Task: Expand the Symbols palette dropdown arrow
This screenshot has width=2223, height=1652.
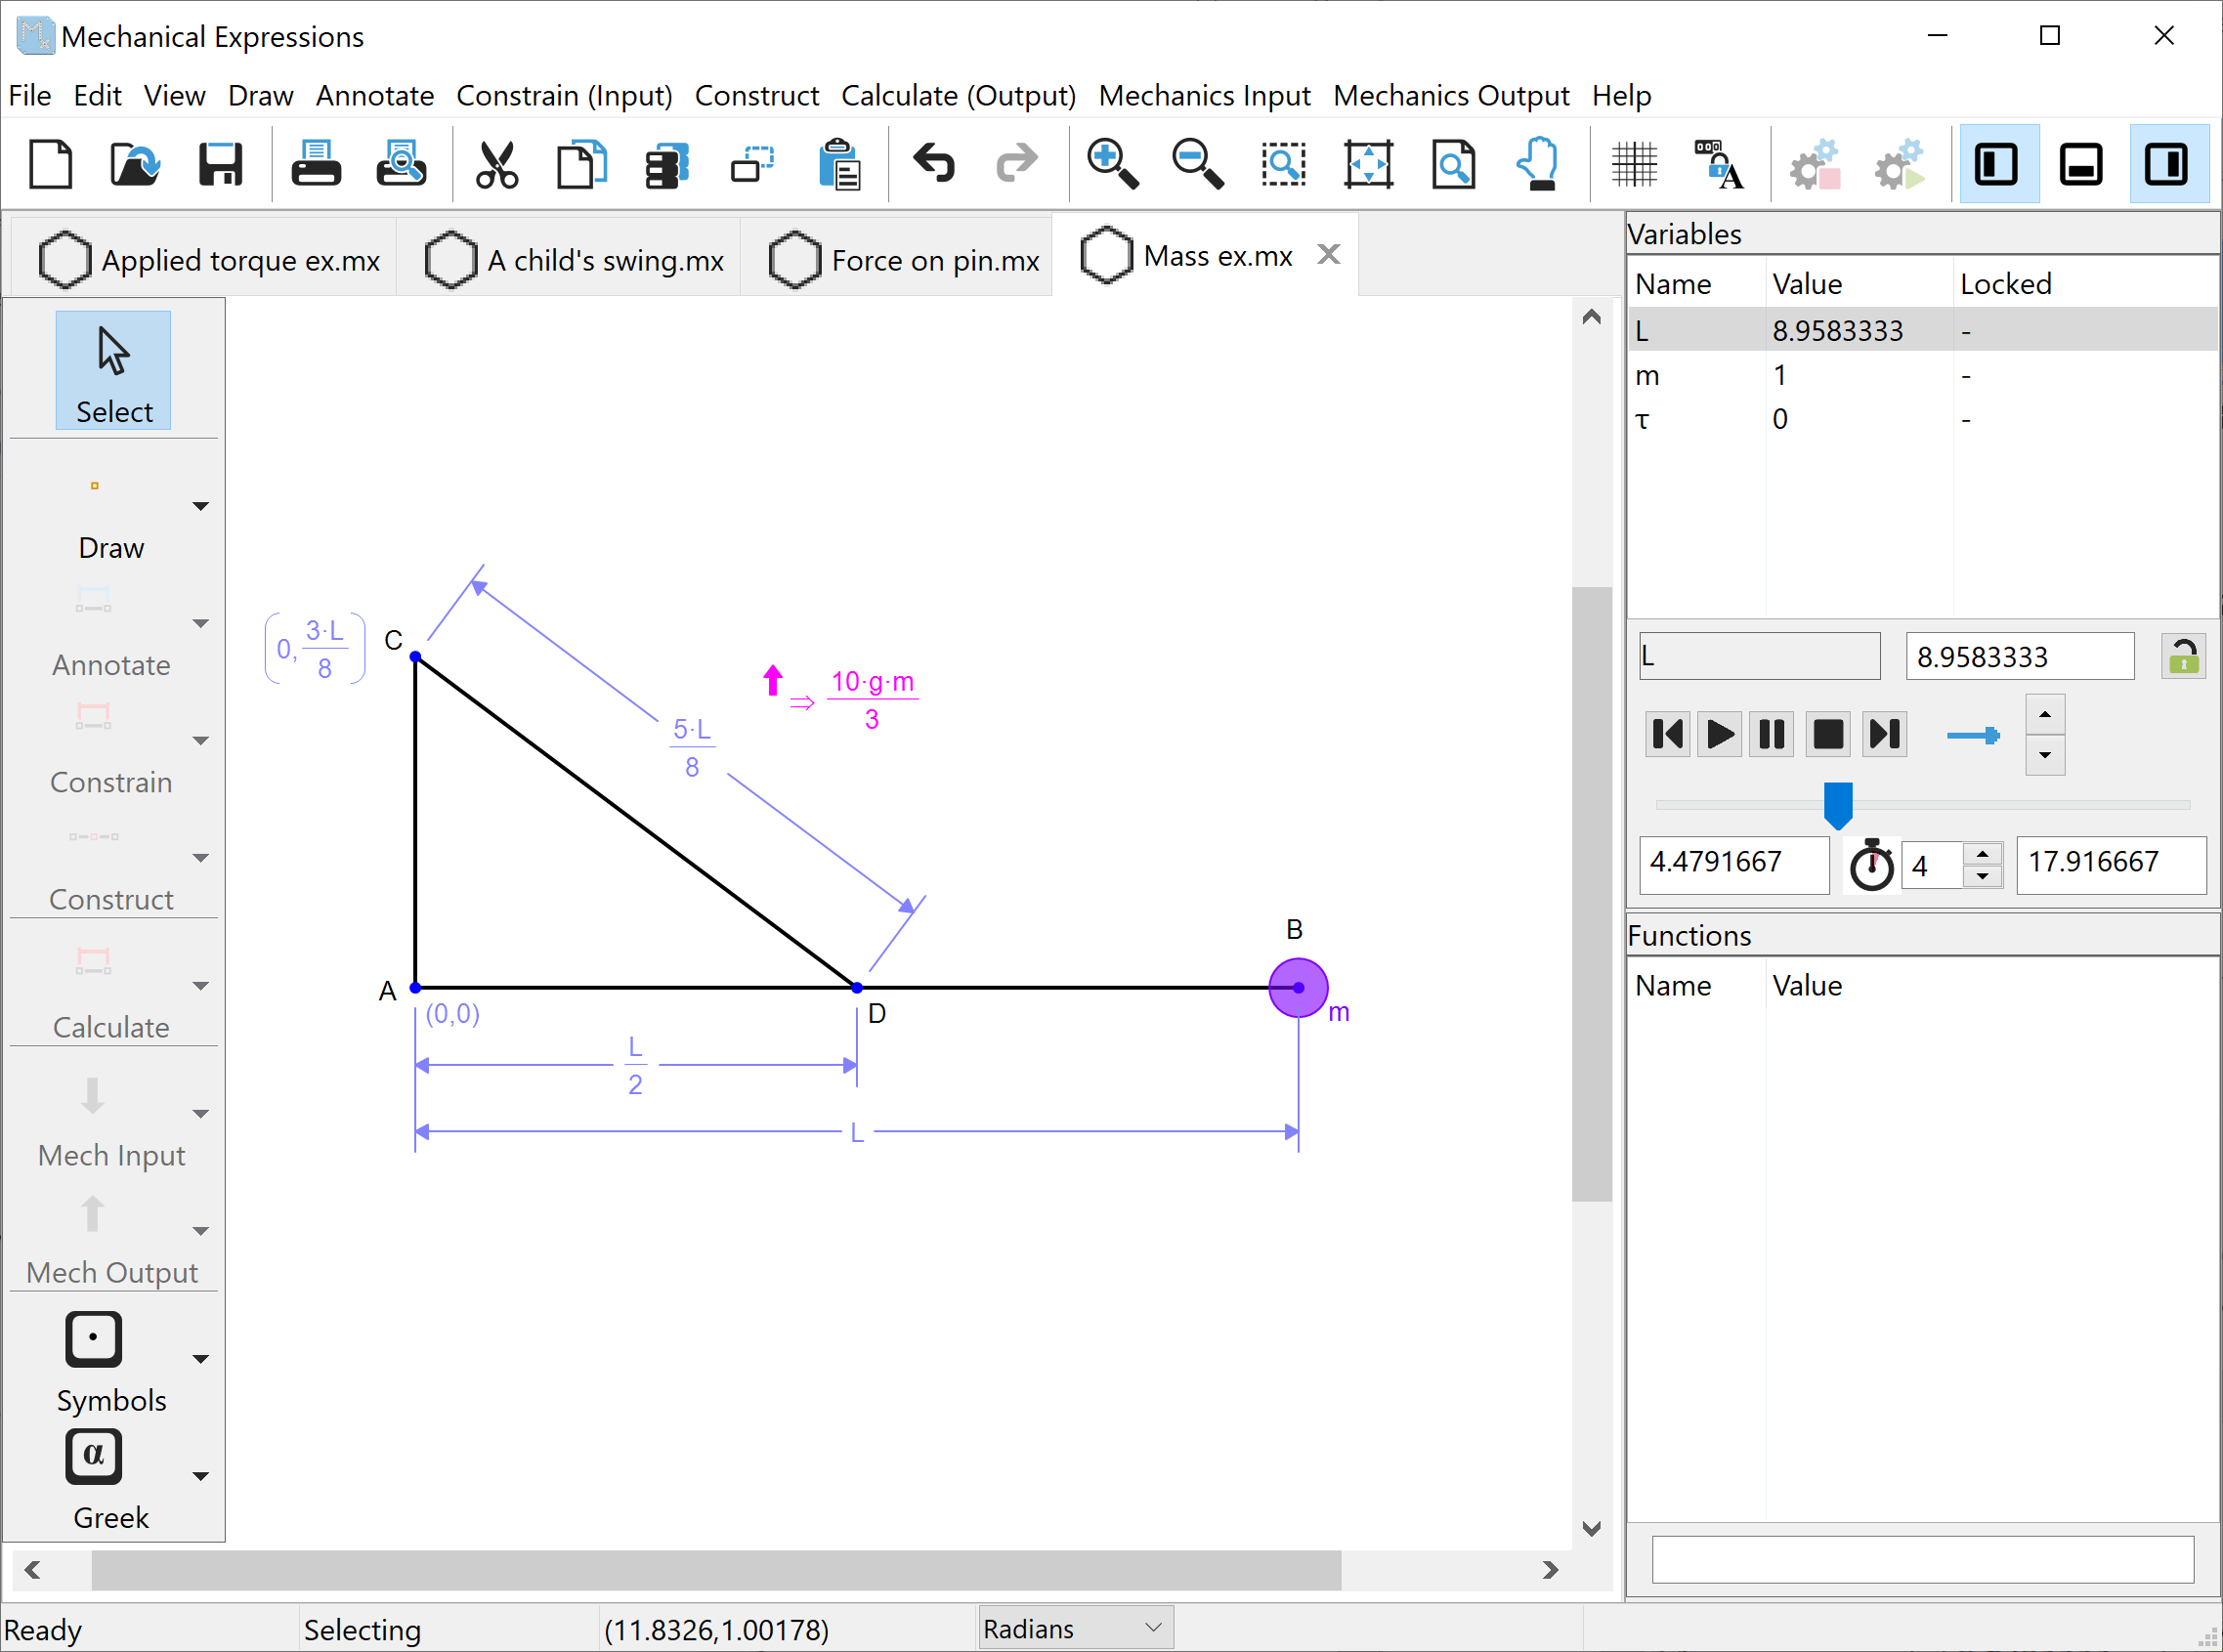Action: (x=200, y=1360)
